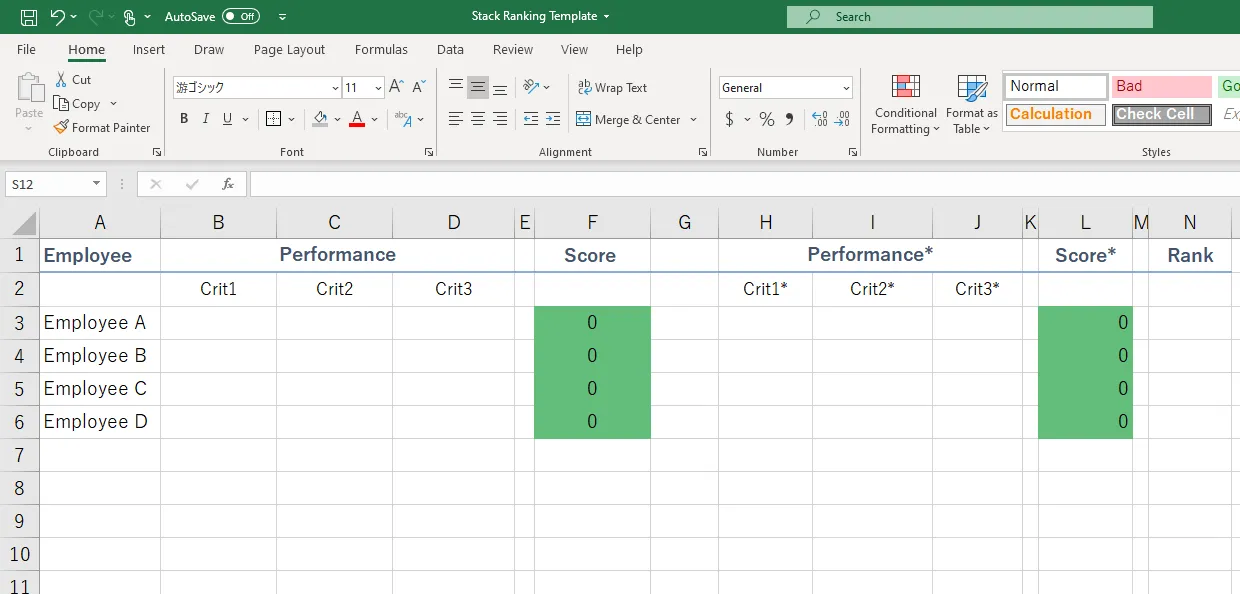
Task: Open Conditional Formatting menu
Action: 905,105
